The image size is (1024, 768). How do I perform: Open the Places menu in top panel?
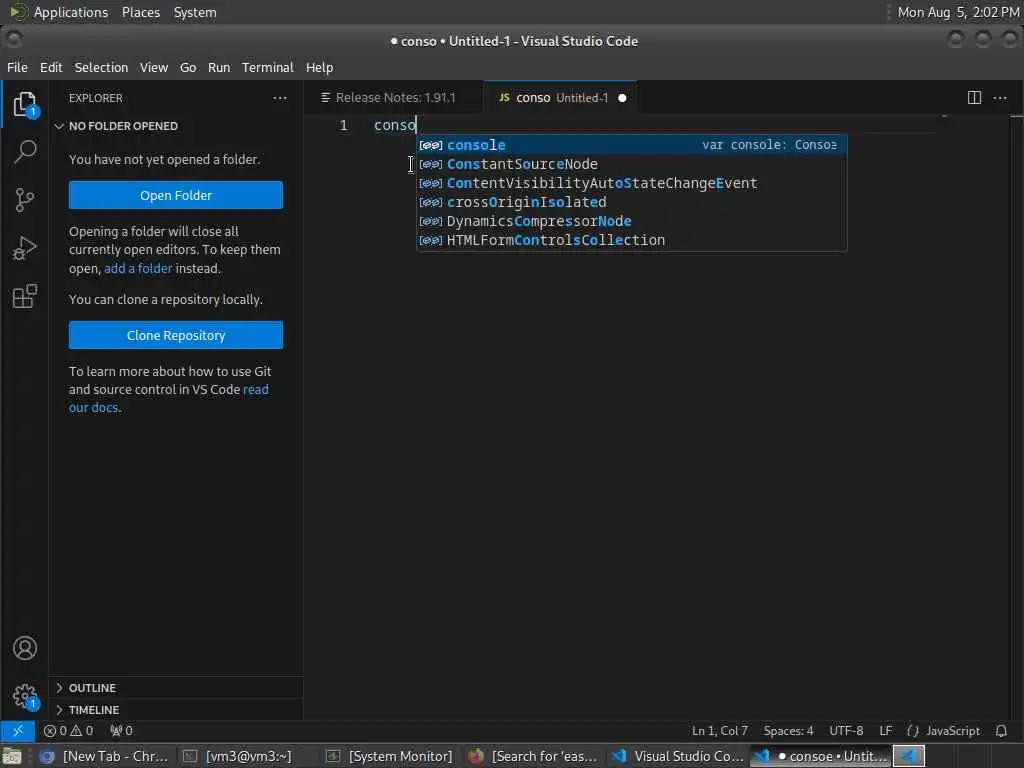(140, 12)
